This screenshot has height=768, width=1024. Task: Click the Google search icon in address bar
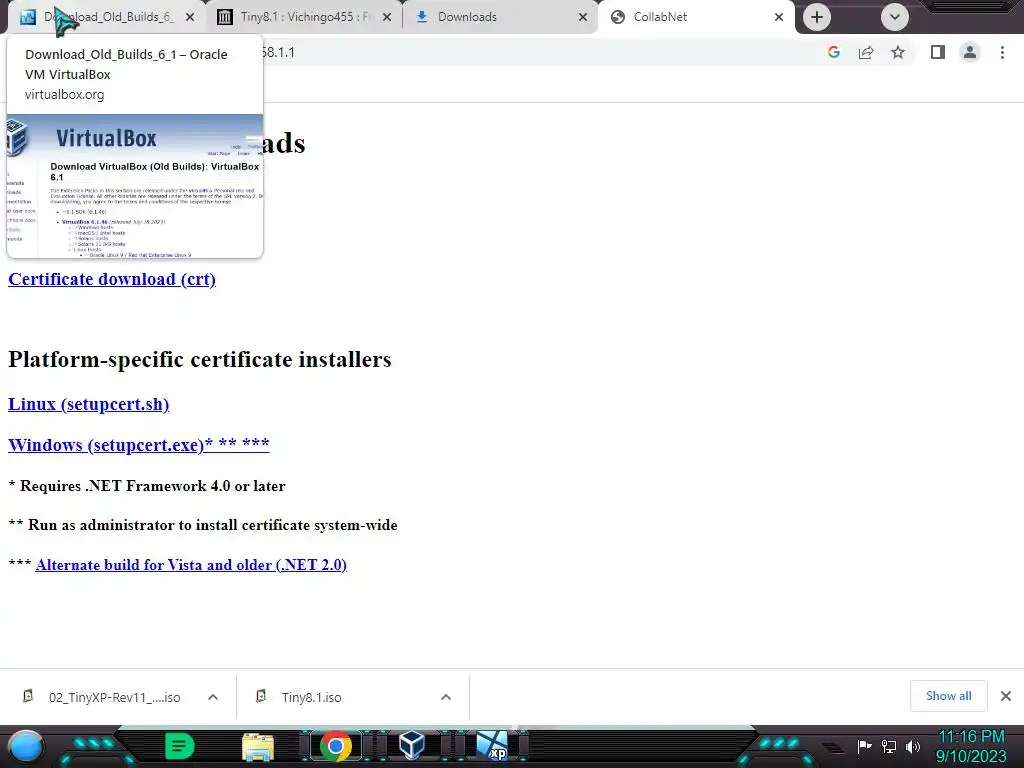[x=833, y=52]
